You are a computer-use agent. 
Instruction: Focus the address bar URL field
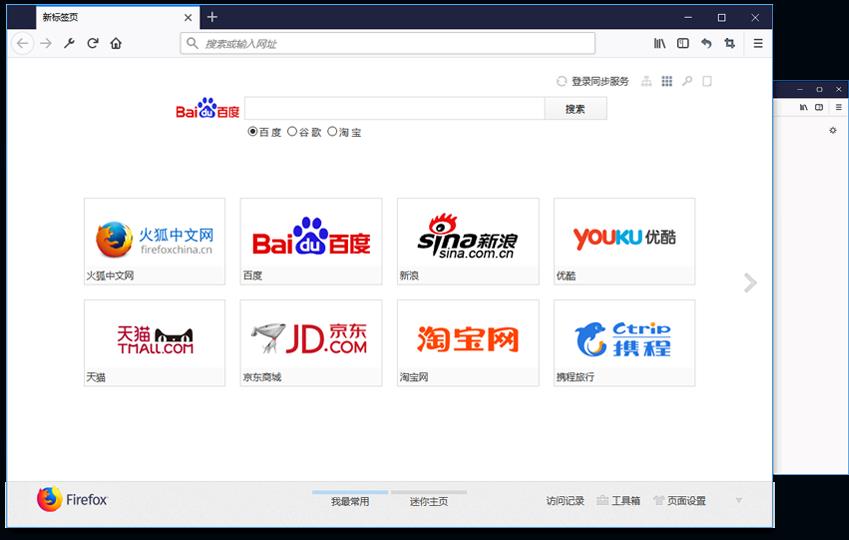(x=388, y=43)
